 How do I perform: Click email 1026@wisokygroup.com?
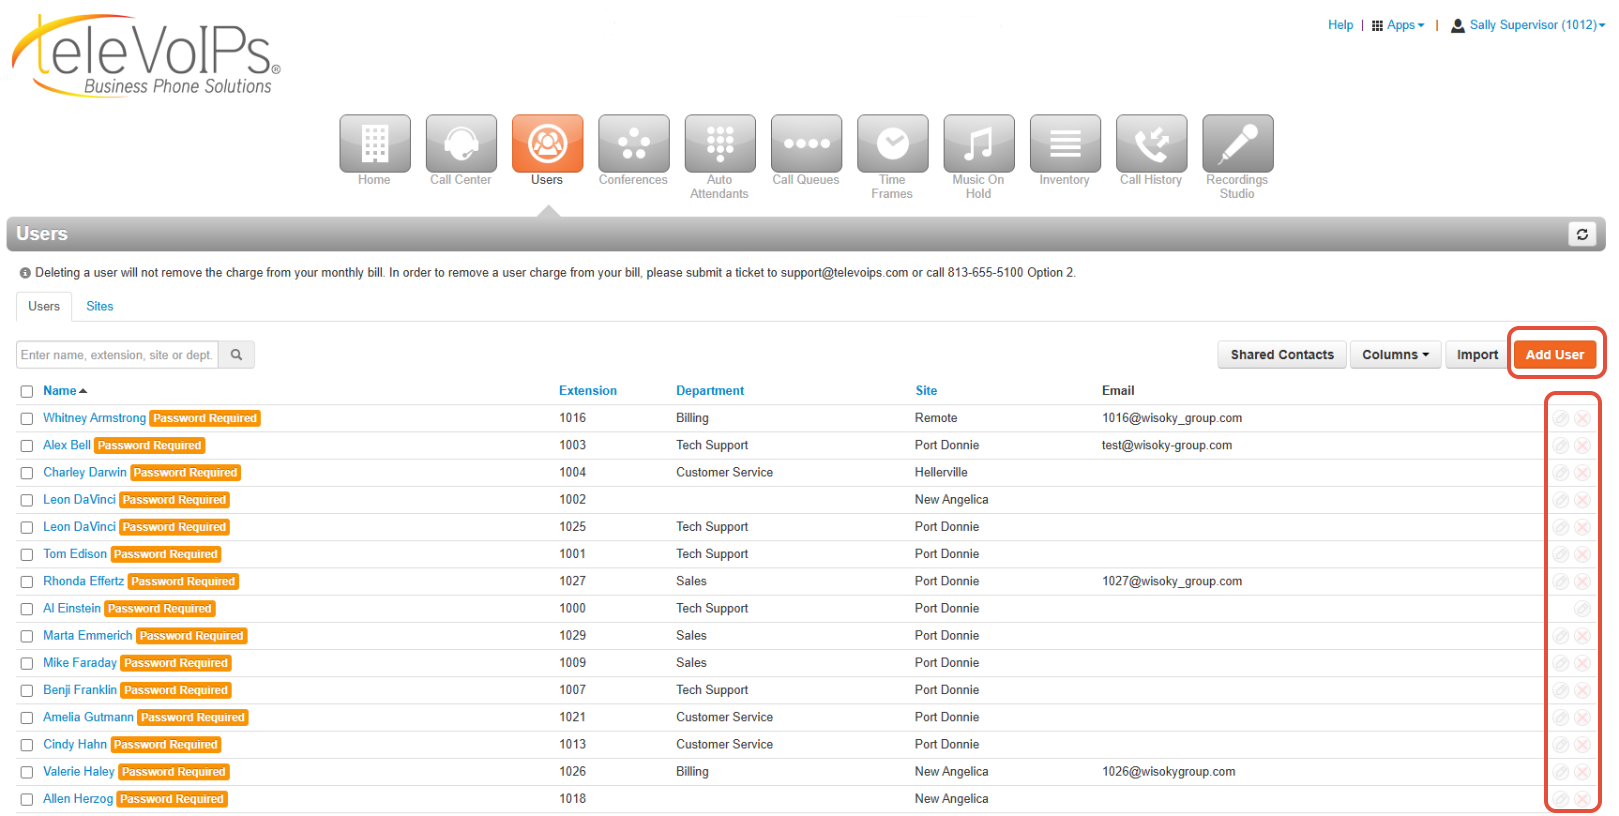[x=1169, y=772]
